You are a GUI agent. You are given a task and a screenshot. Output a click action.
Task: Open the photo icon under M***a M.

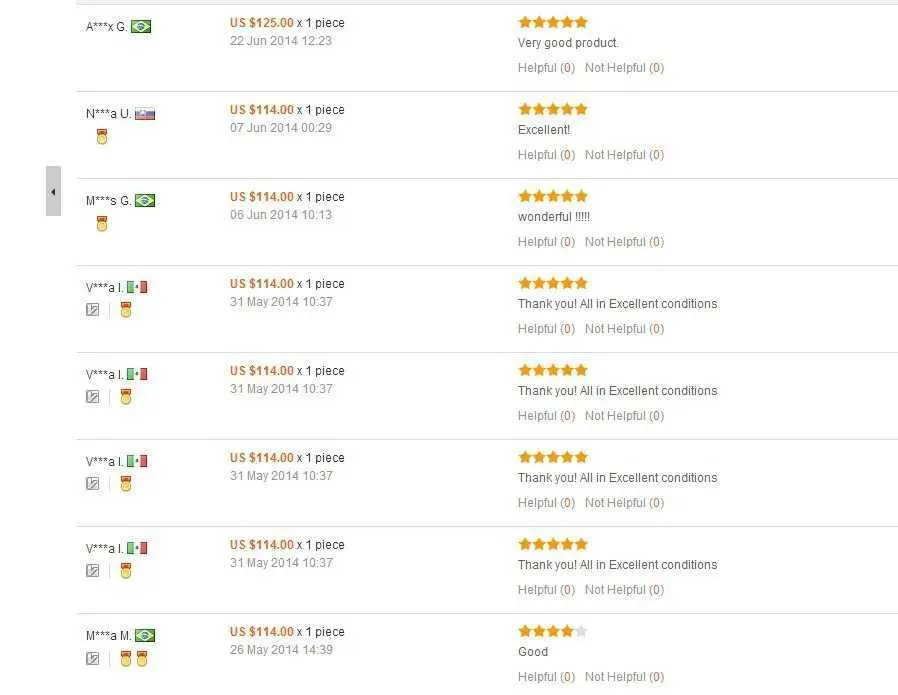point(93,659)
